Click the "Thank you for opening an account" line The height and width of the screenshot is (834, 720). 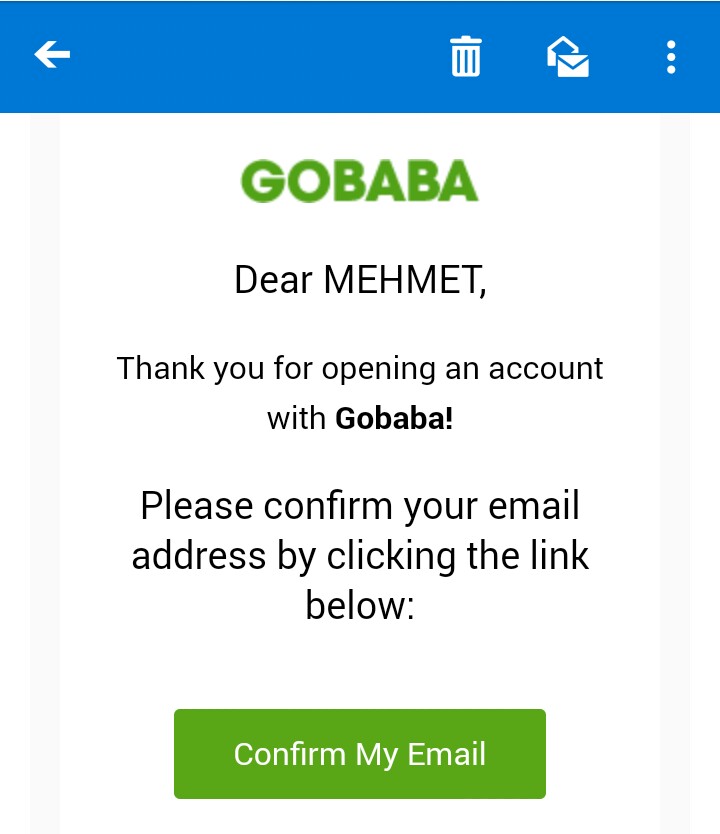coord(359,368)
